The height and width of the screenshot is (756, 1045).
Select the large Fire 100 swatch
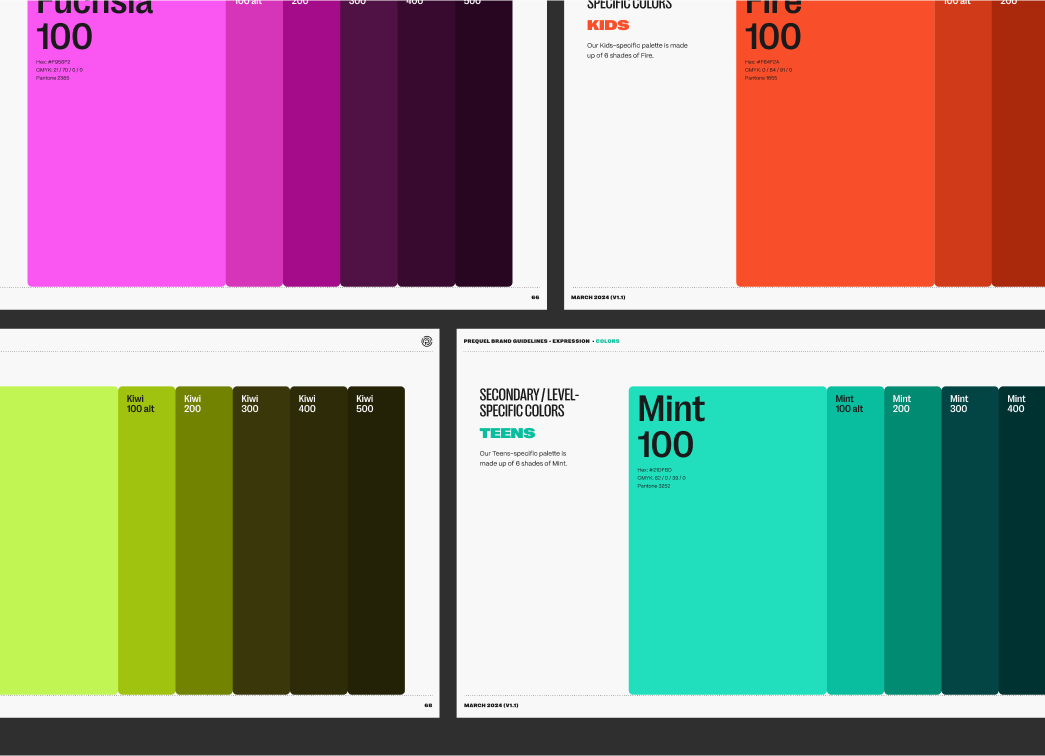click(x=835, y=143)
